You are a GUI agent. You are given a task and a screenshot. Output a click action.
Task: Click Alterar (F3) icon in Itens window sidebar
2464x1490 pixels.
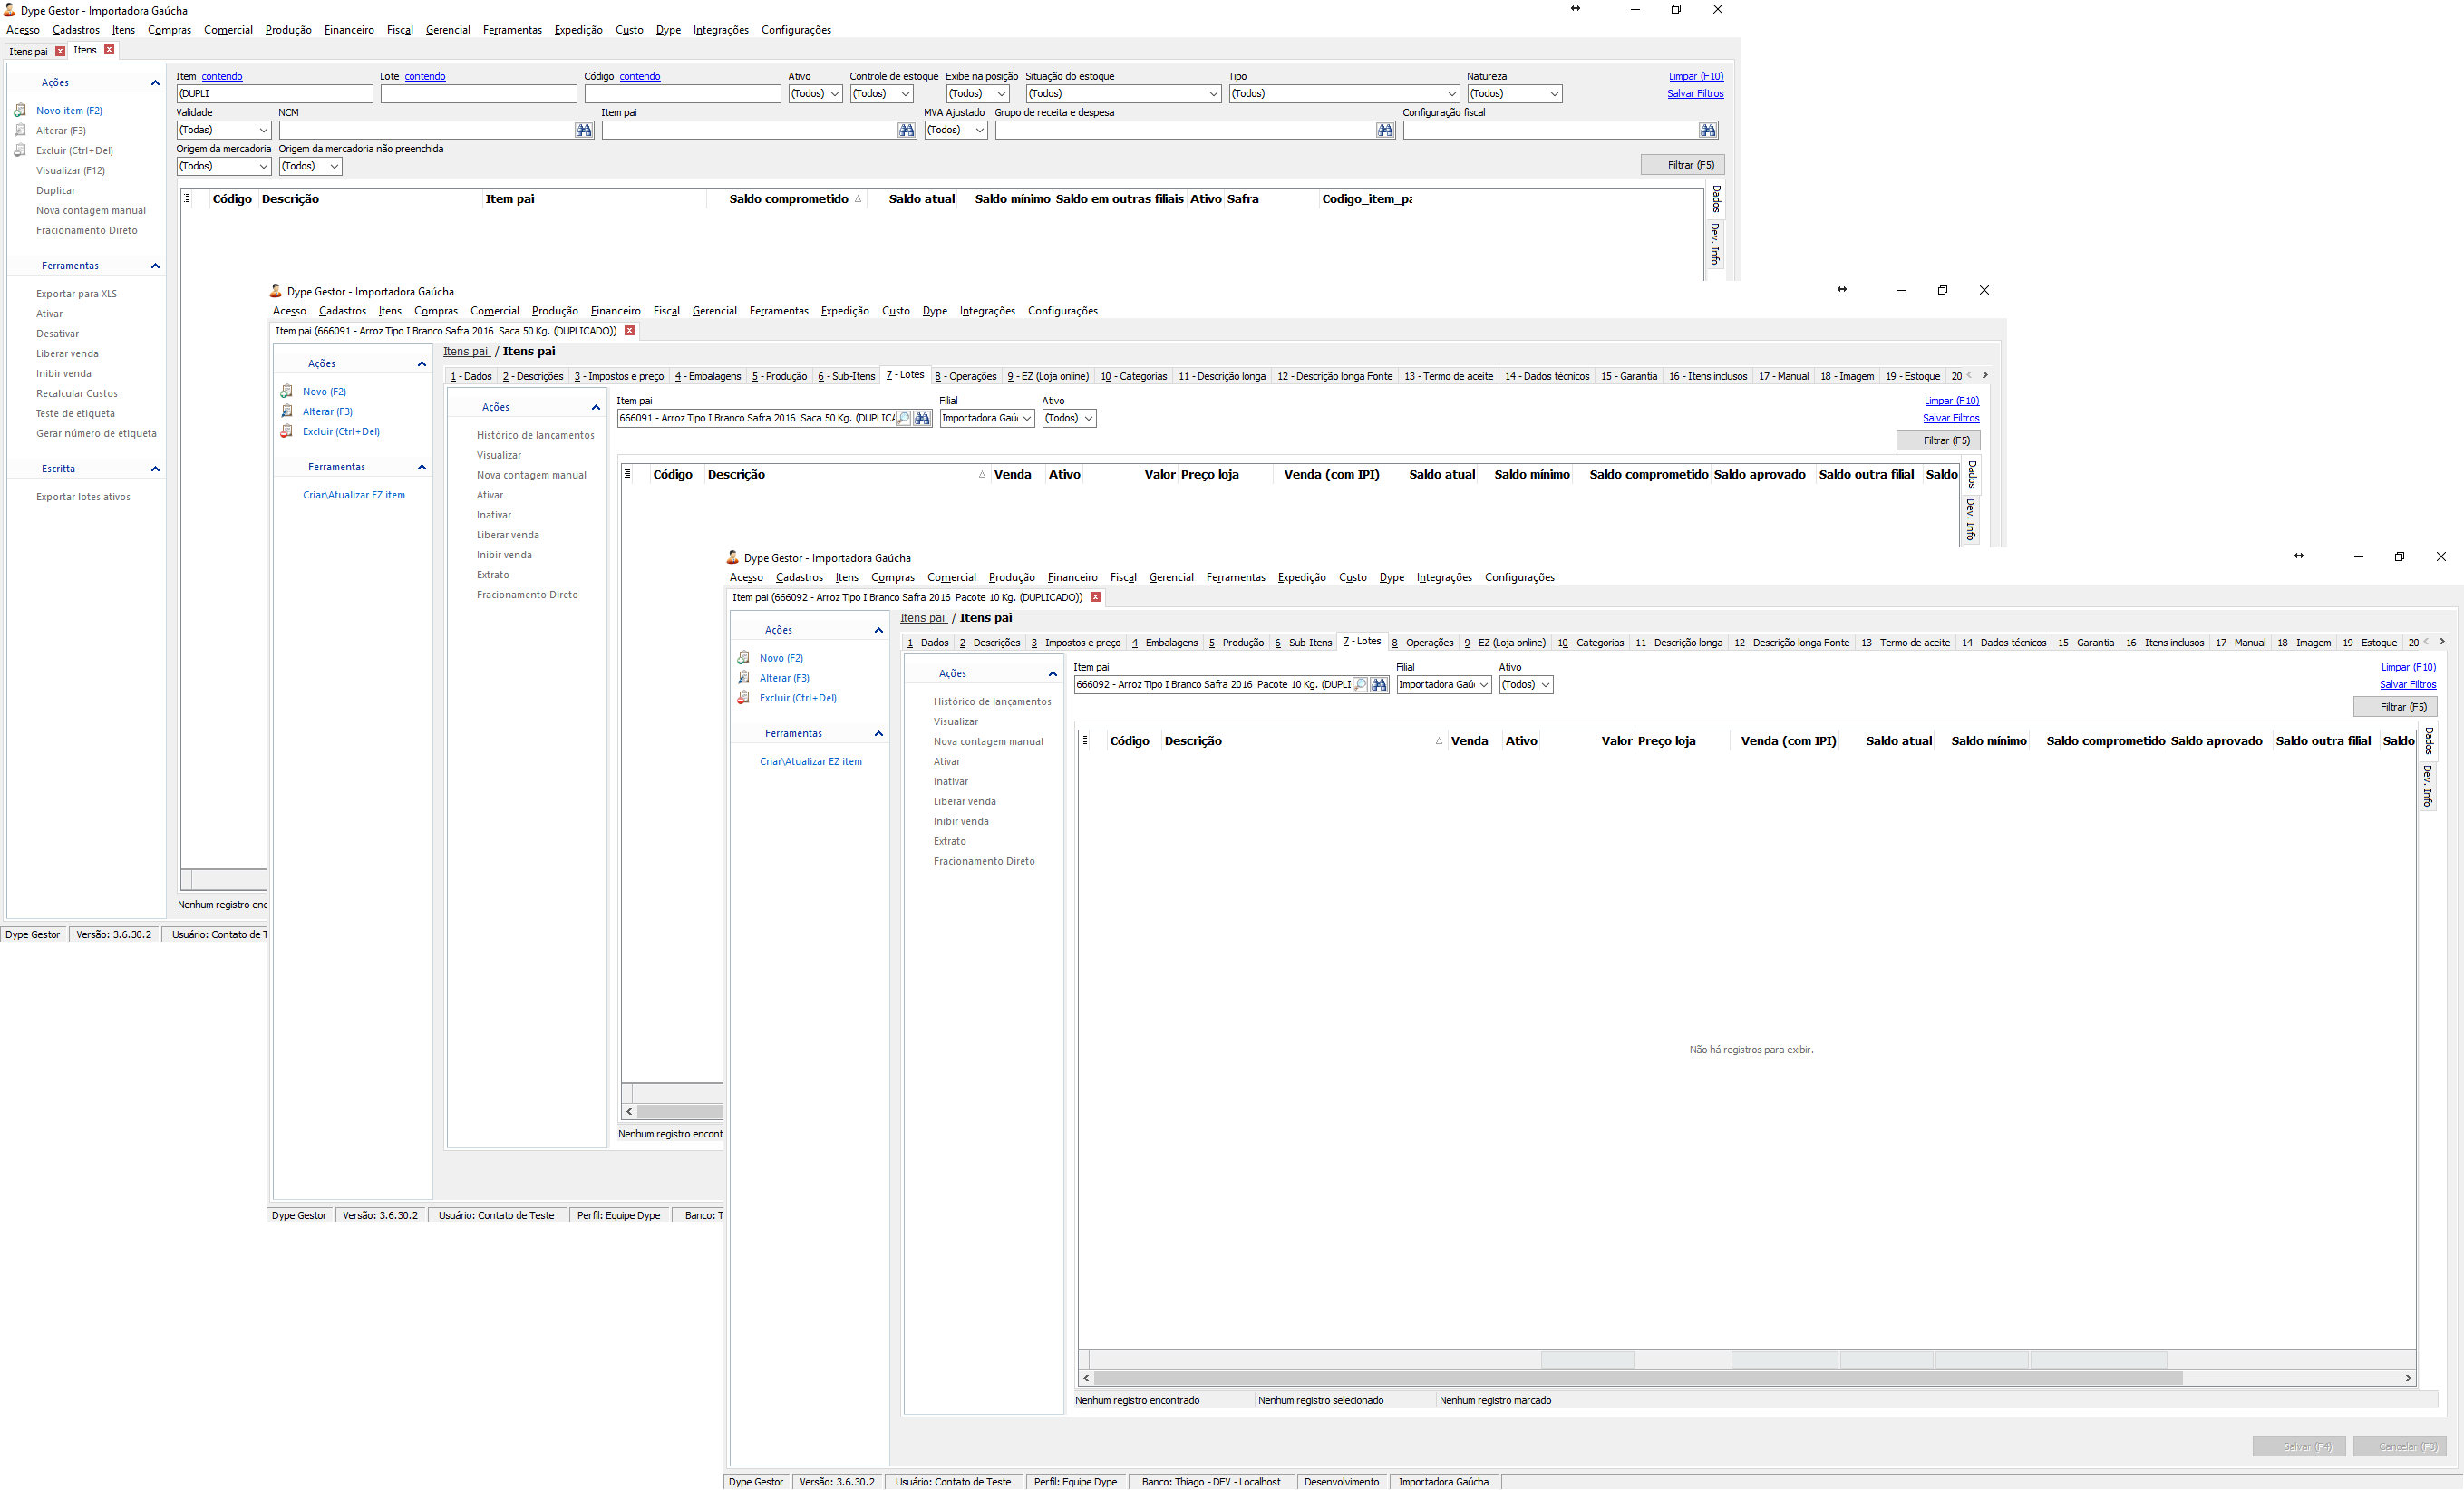(20, 130)
